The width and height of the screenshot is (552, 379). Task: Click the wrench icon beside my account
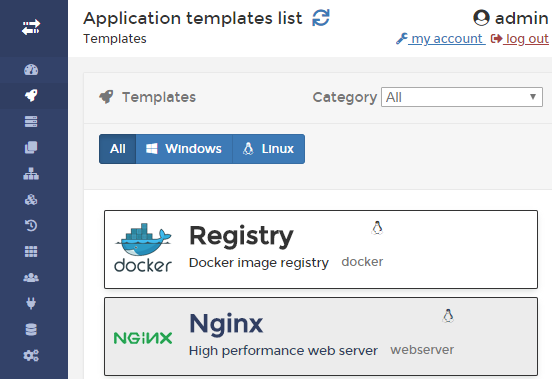pos(402,38)
